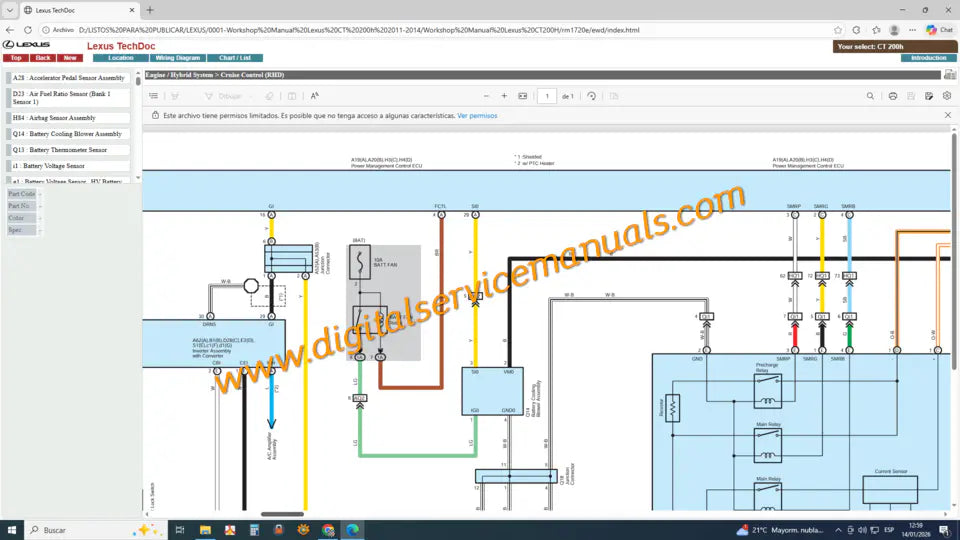This screenshot has height=540, width=960.
Task: Select H84 Airbag Sensor Assembly item
Action: [x=68, y=118]
